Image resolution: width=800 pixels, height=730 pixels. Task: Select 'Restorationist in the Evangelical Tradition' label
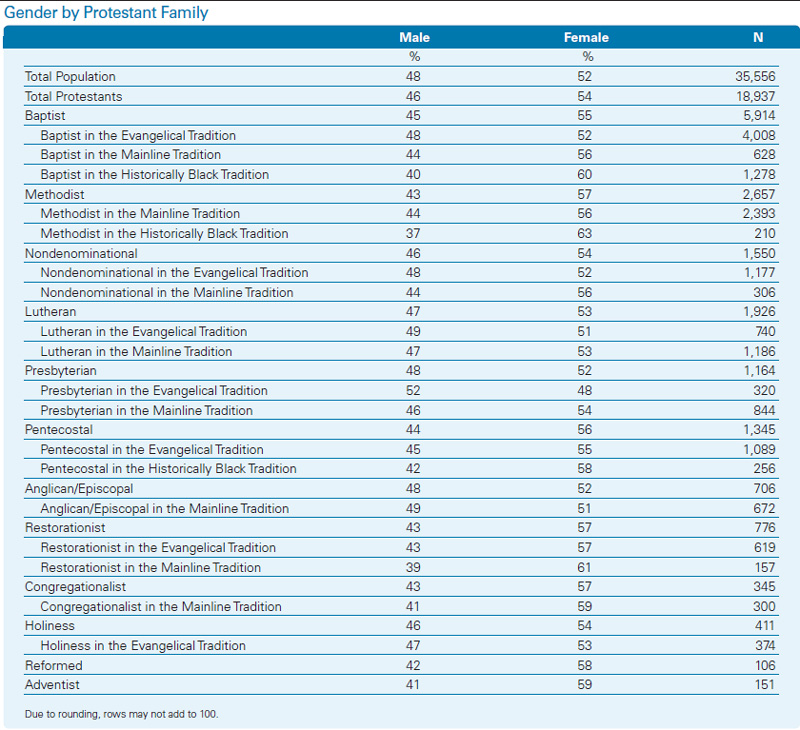[x=158, y=547]
